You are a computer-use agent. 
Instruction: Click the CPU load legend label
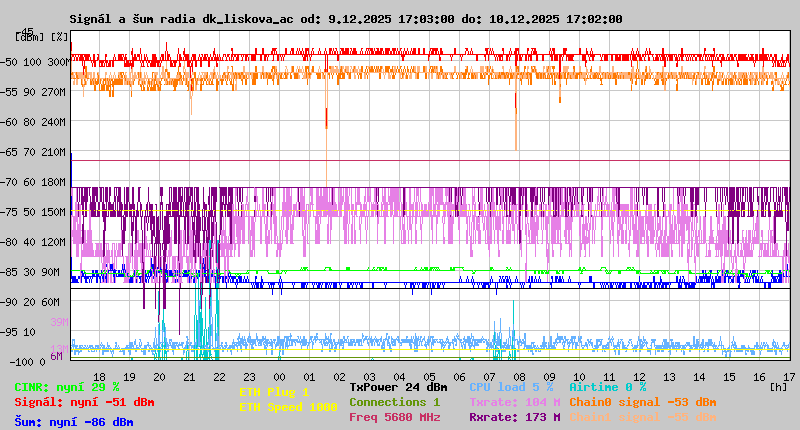point(511,386)
